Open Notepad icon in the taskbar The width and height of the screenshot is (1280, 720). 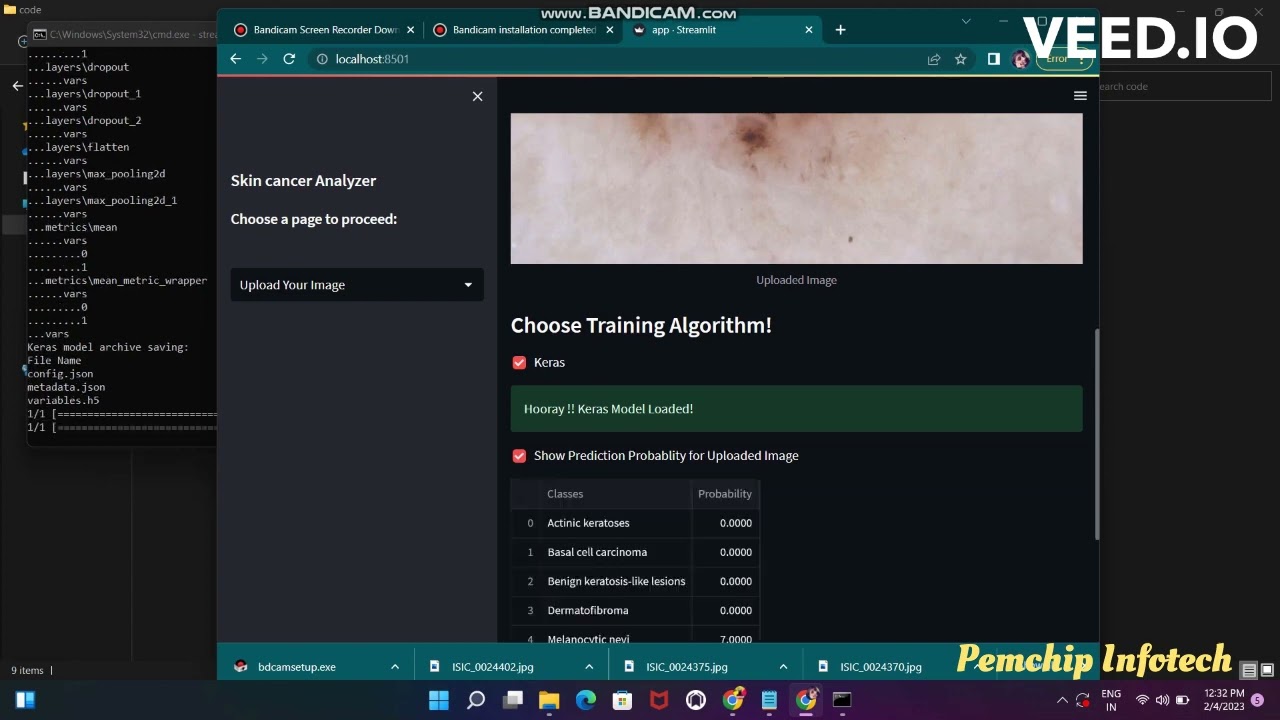coord(769,700)
